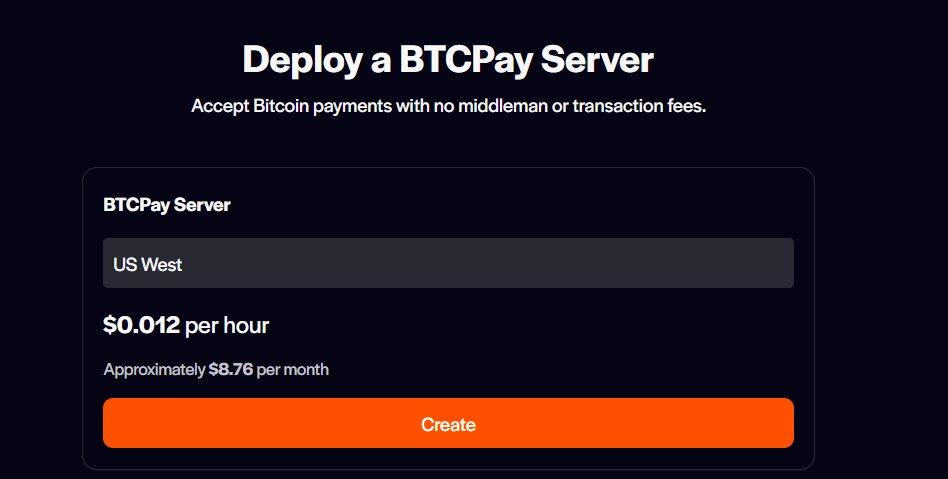This screenshot has height=479, width=948.
Task: Click the word "BTCPay" in the main heading
Action: point(466,60)
